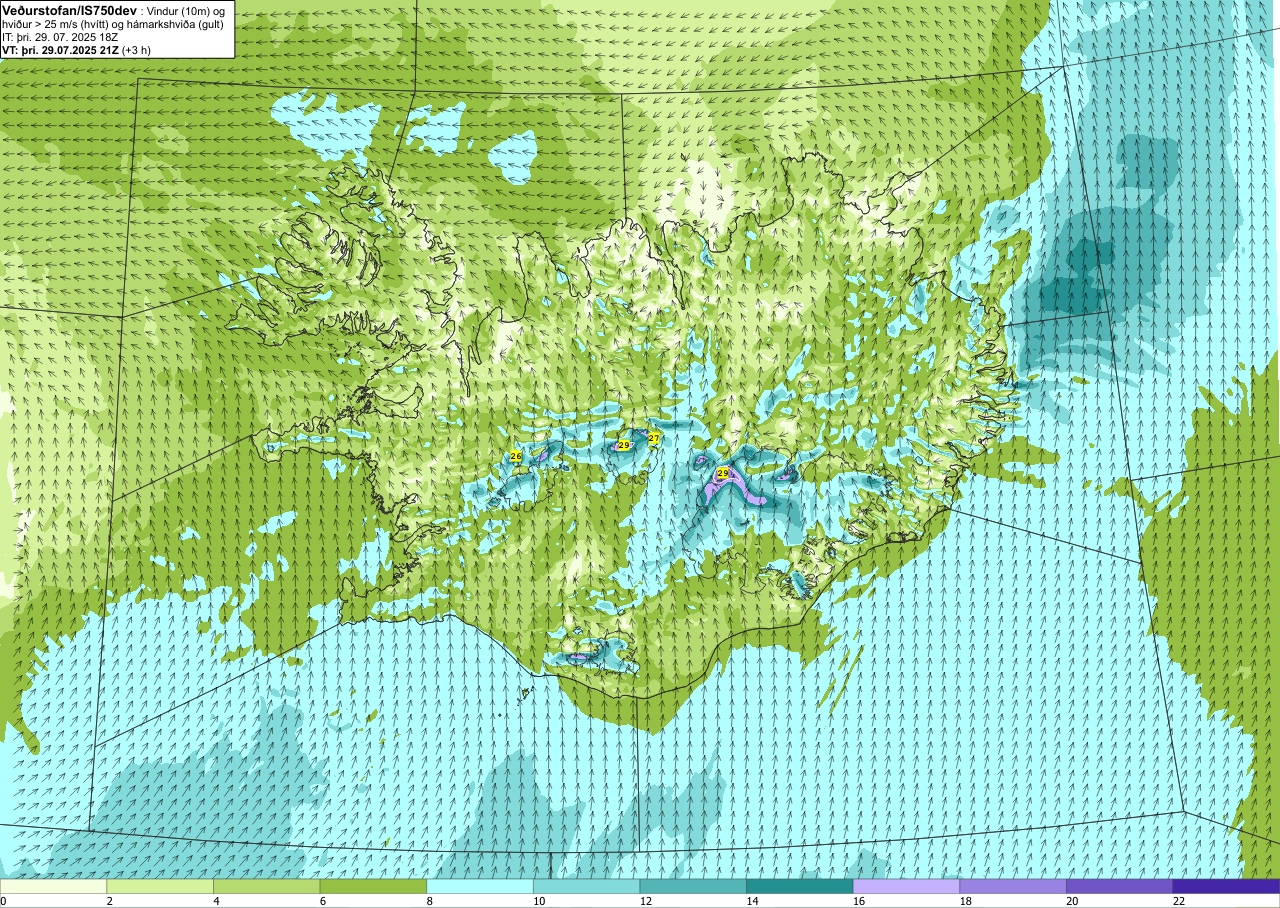Click the yellow gust label 27

point(654,438)
